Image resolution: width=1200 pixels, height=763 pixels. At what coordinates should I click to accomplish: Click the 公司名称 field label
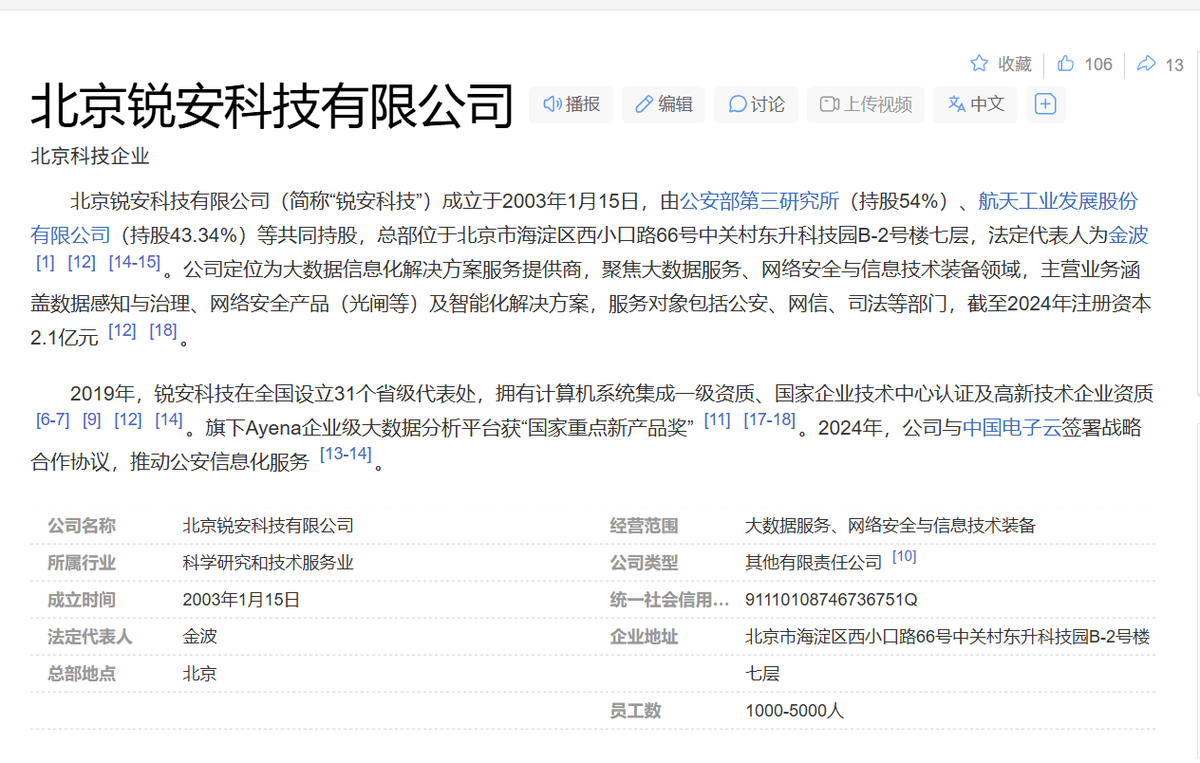[82, 525]
